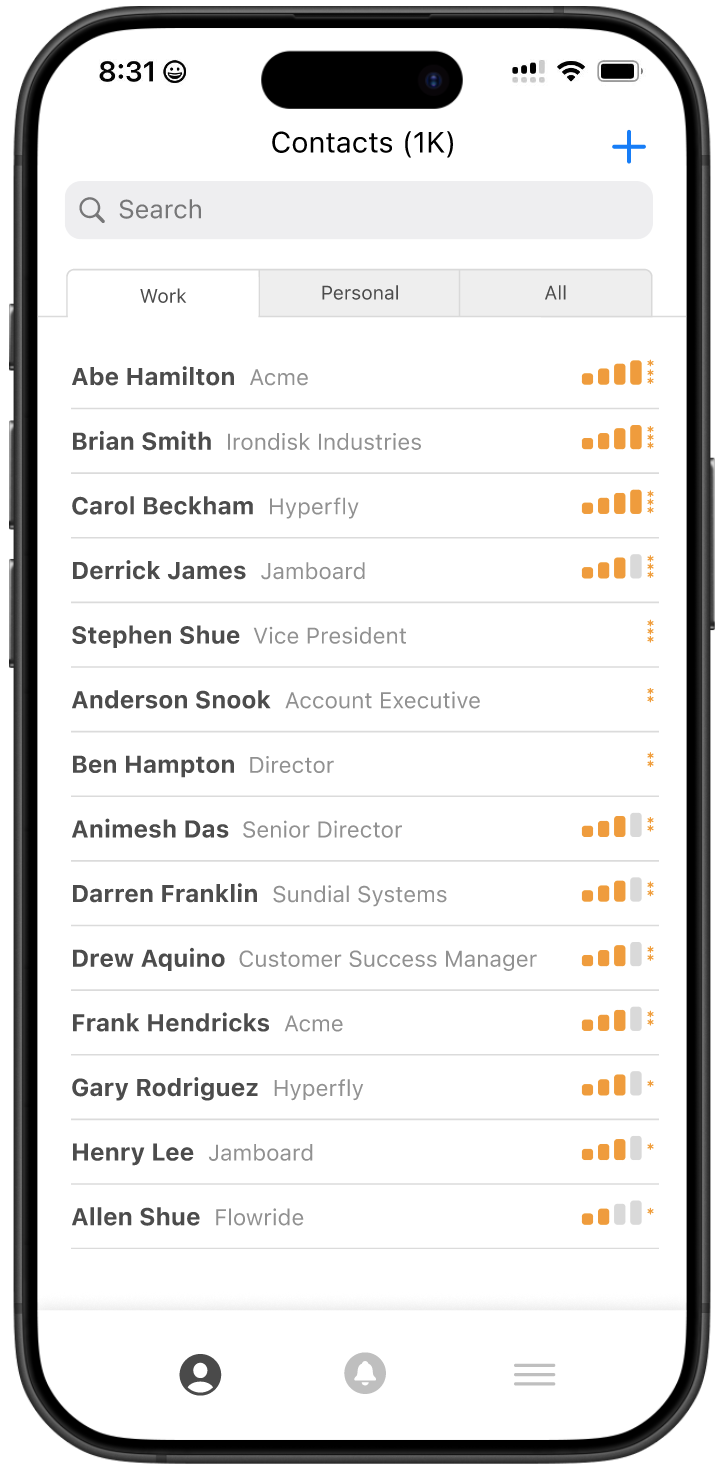This screenshot has width=716, height=1470.
Task: Select Drew Aquino contact row
Action: 149,959
